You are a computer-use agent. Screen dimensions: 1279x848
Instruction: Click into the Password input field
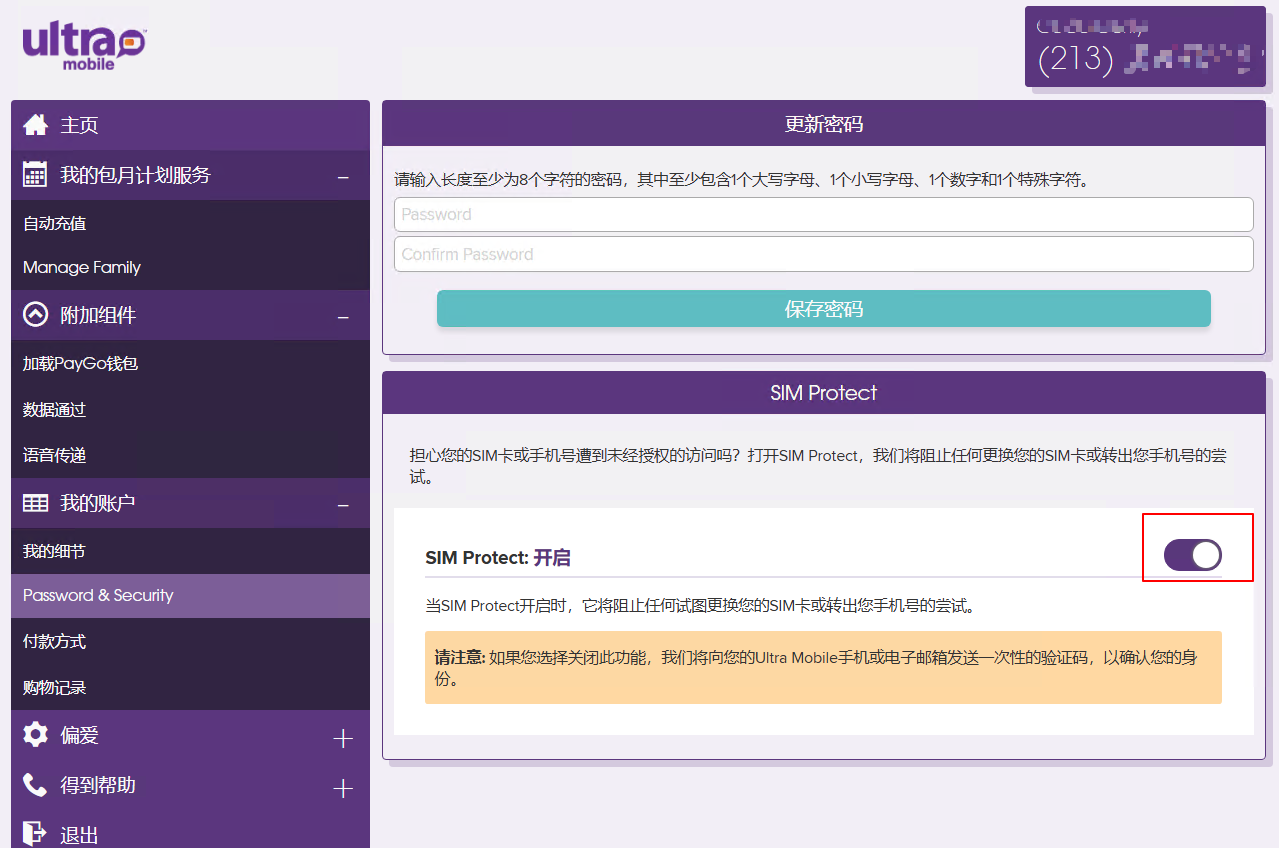(x=823, y=214)
